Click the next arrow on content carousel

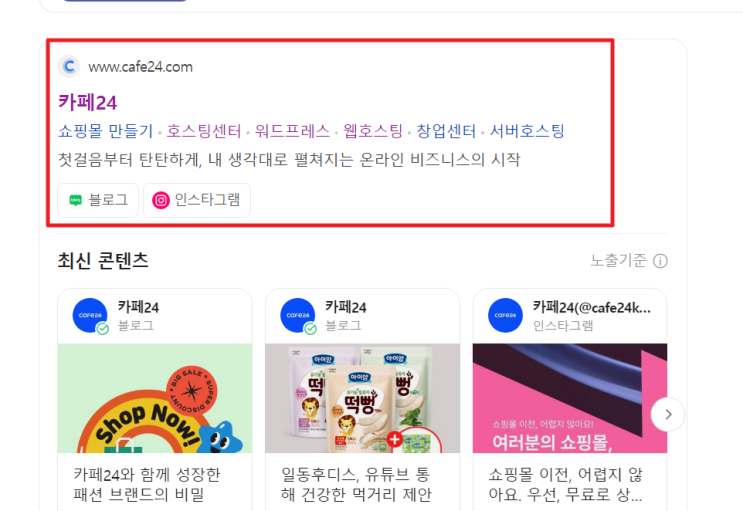(x=668, y=414)
